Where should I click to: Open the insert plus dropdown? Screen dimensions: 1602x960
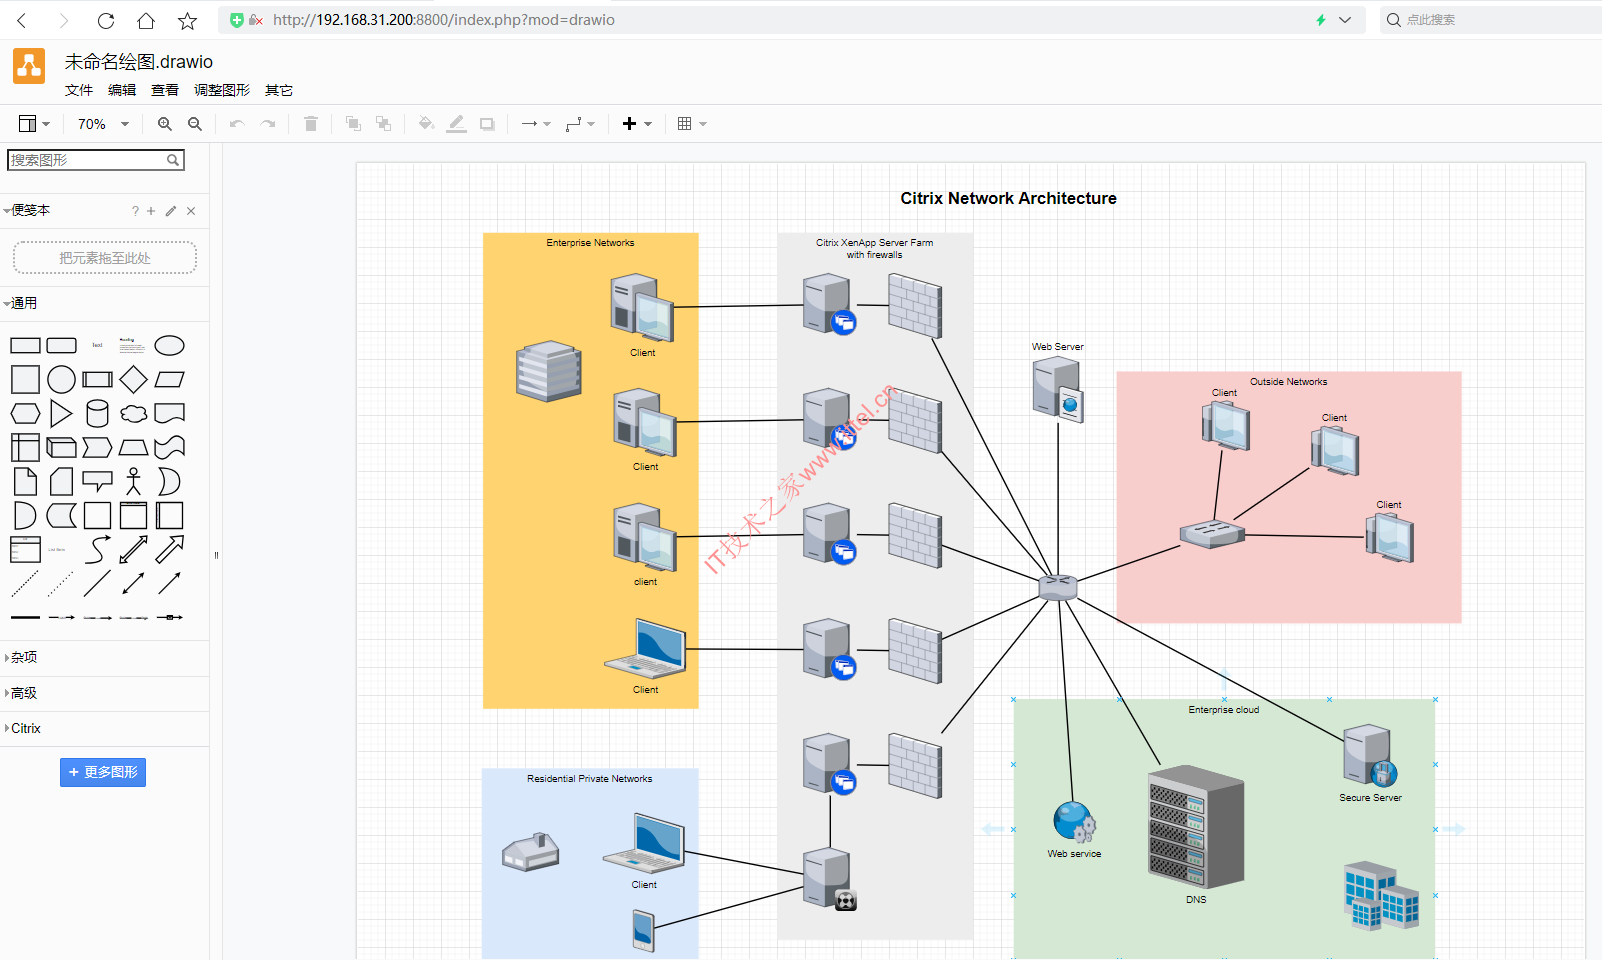point(637,124)
